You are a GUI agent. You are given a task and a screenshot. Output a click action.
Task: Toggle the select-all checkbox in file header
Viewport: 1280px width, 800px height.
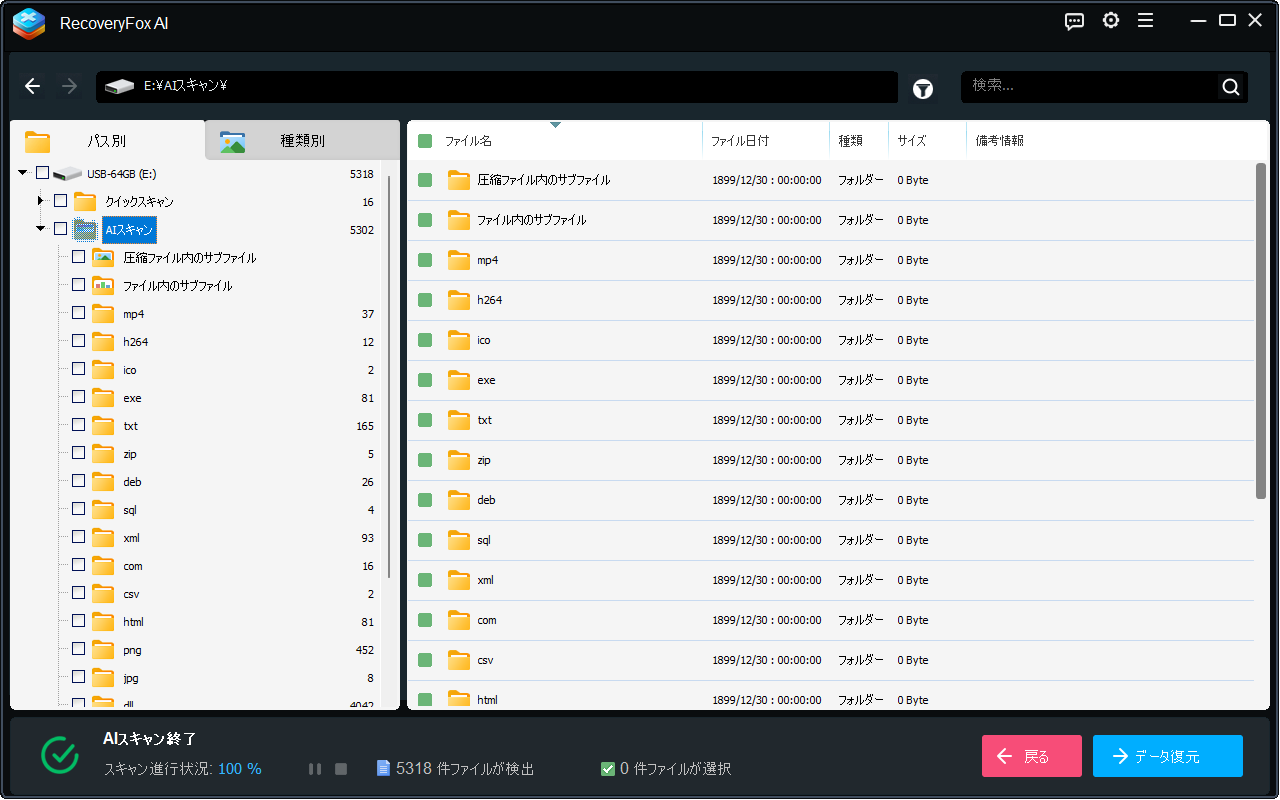425,141
